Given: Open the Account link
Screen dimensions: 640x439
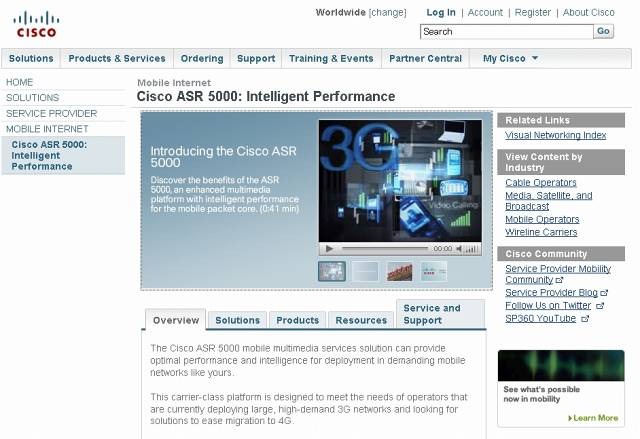Looking at the screenshot, I should pyautogui.click(x=485, y=13).
